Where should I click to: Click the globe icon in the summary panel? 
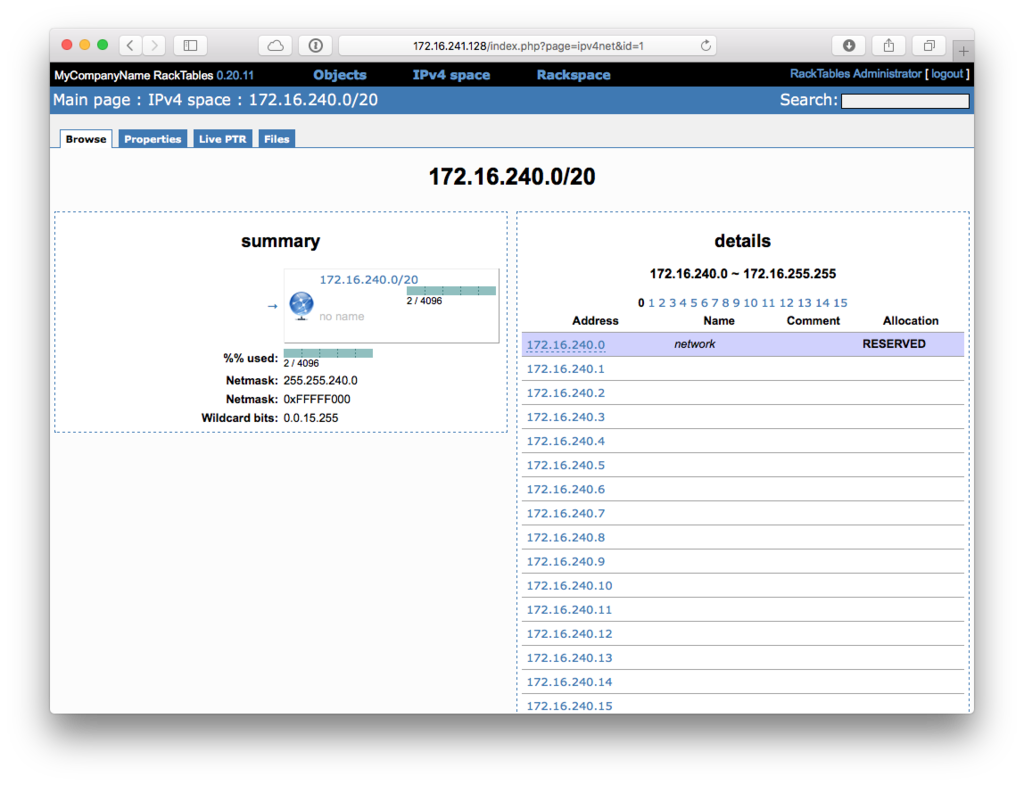(x=300, y=305)
